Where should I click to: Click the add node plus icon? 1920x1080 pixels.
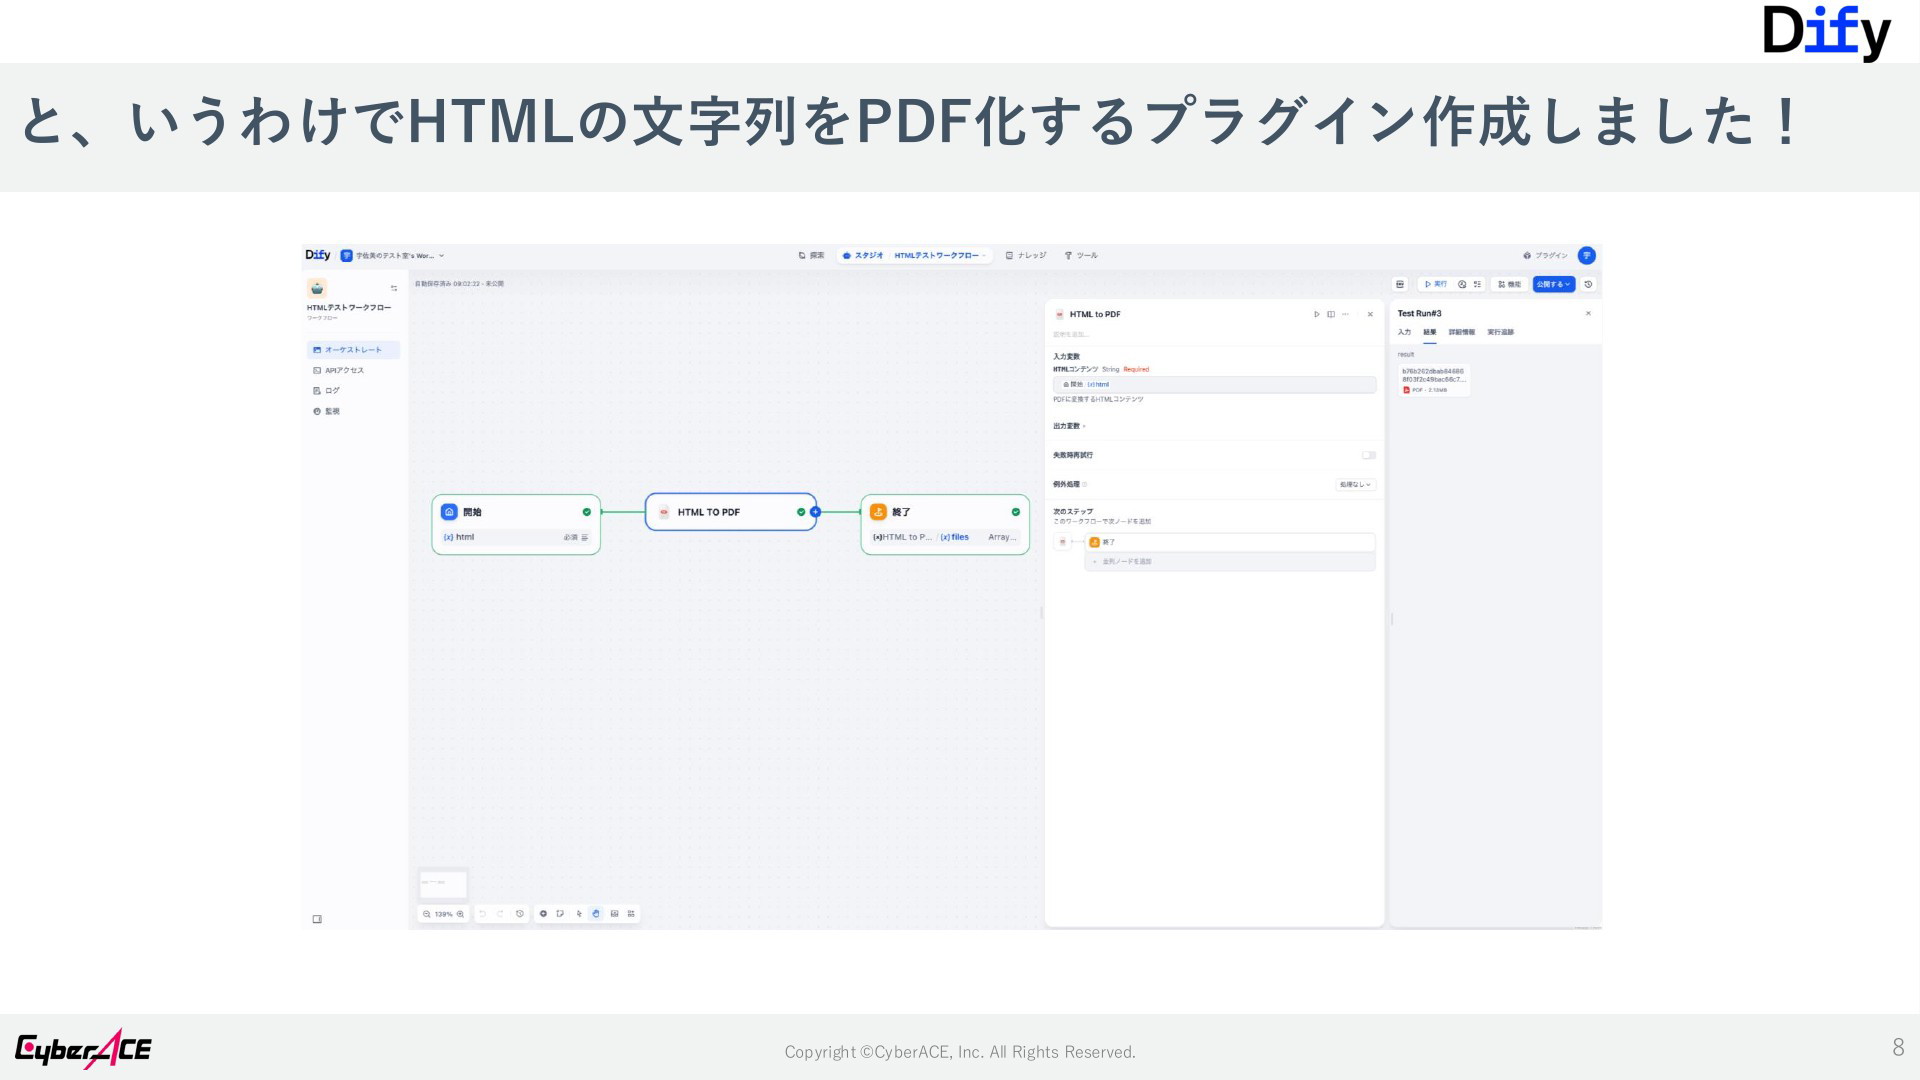(543, 914)
